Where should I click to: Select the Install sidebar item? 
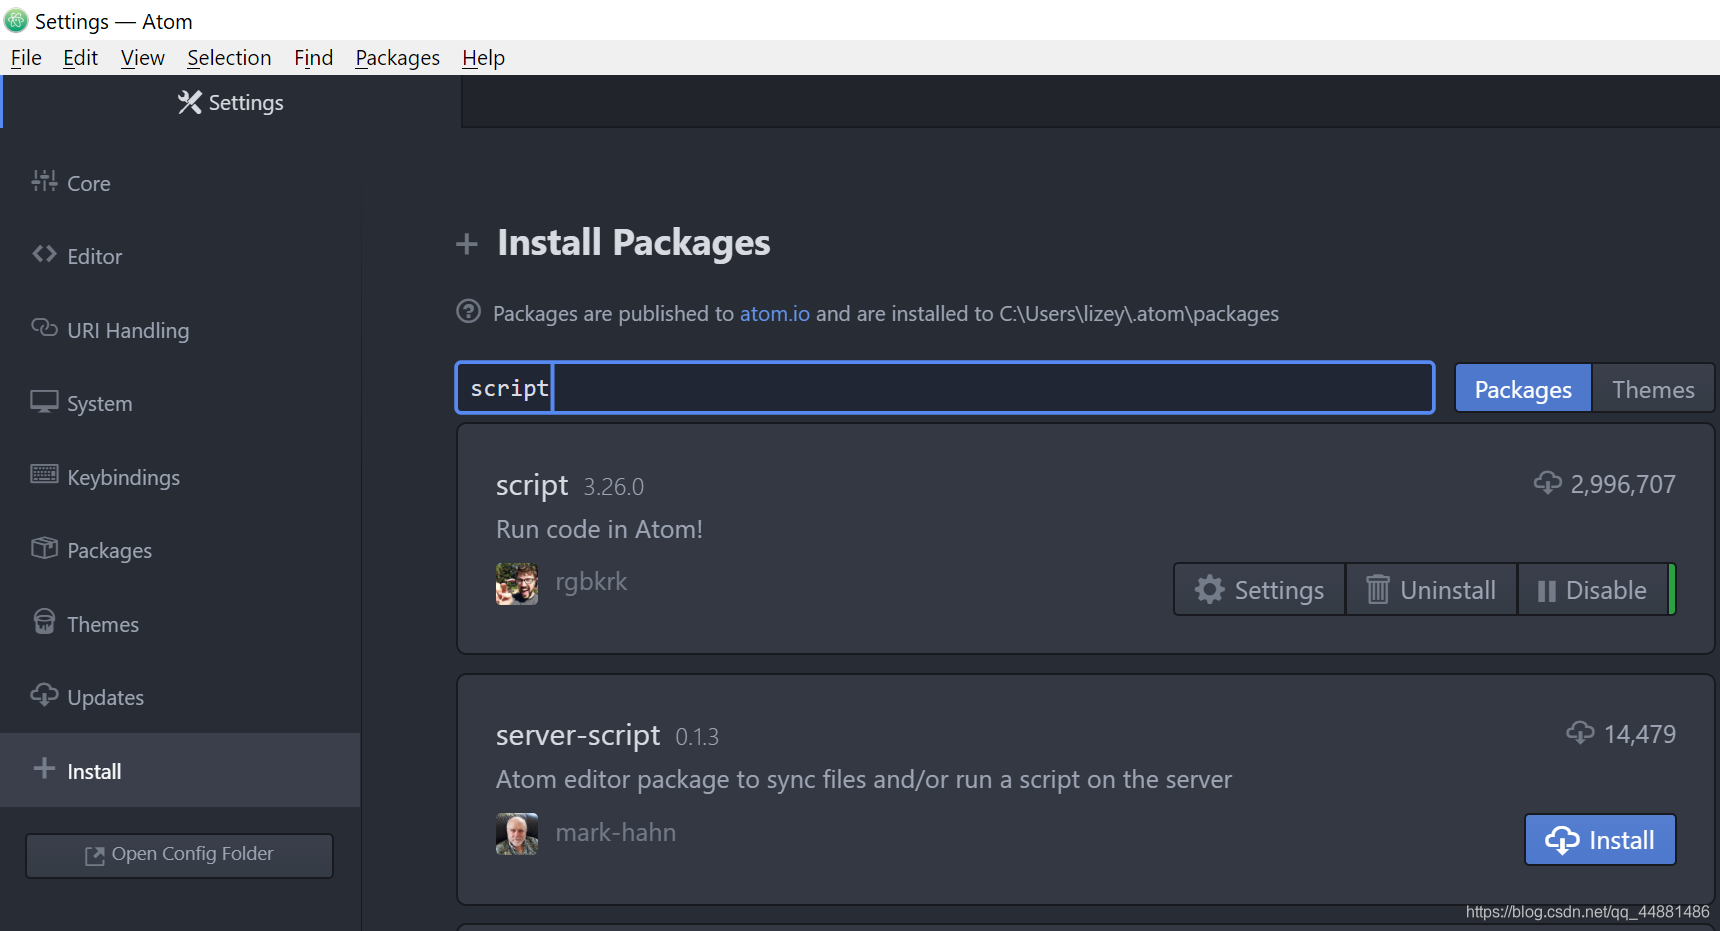point(180,771)
